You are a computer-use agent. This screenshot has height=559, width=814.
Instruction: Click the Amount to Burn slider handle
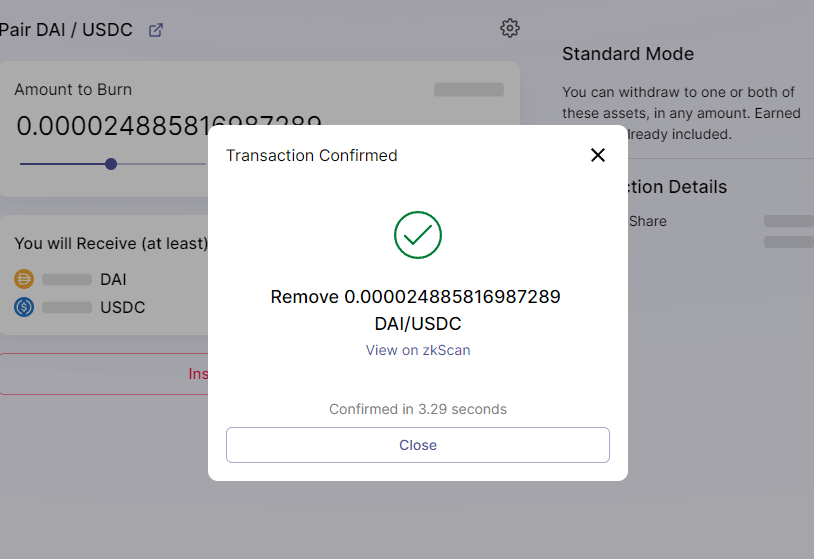111,164
